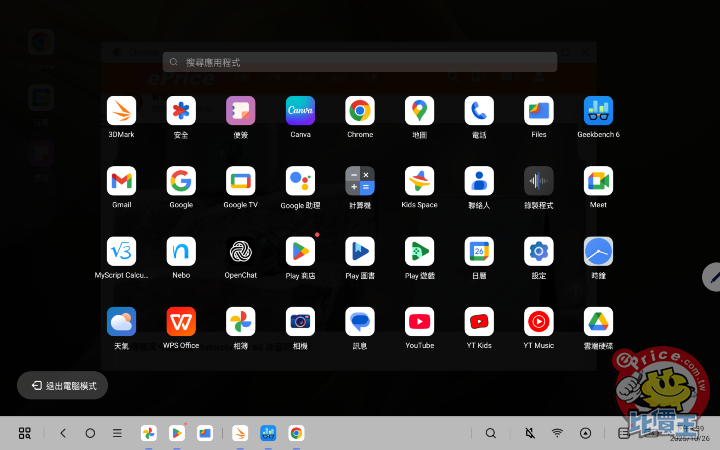
Task: Launch the Canva app
Action: coord(300,111)
